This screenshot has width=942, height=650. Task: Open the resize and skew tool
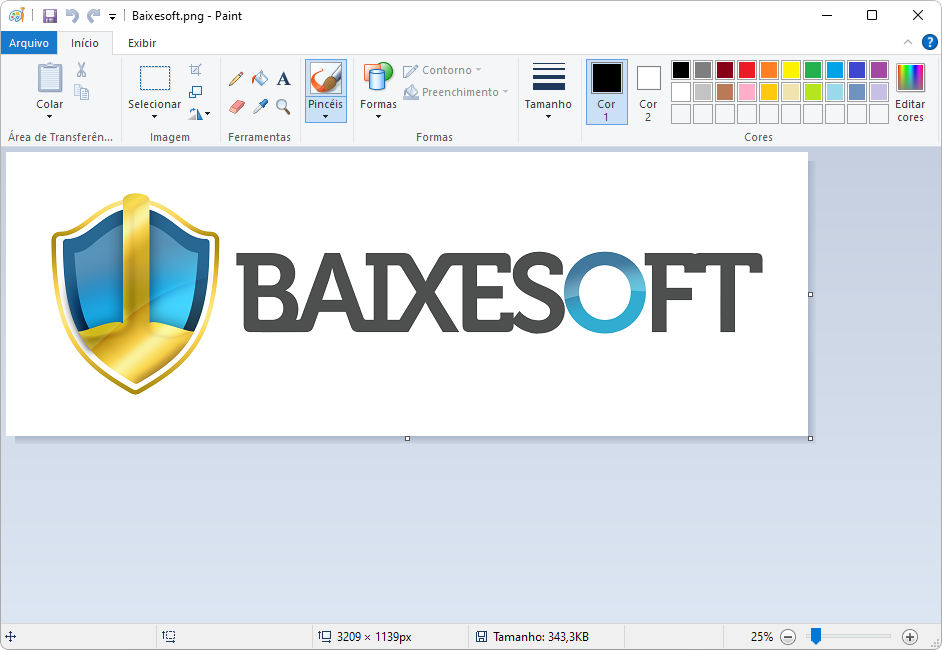point(195,92)
